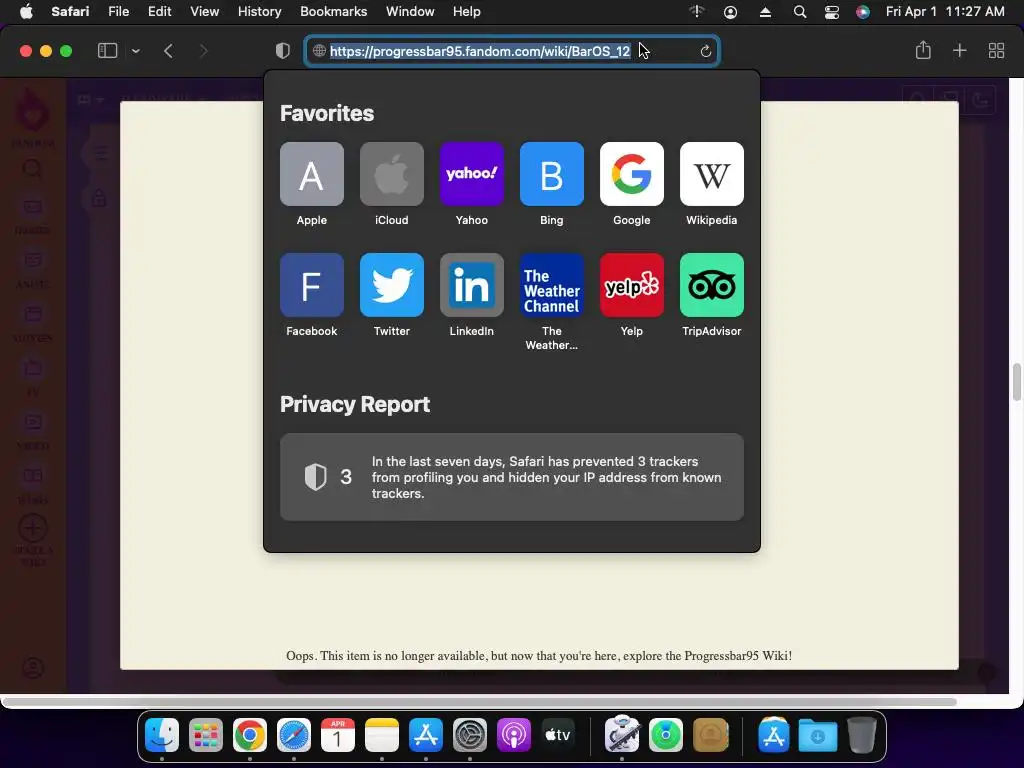
Task: Open The Weather Channel favorite tile
Action: coord(552,285)
